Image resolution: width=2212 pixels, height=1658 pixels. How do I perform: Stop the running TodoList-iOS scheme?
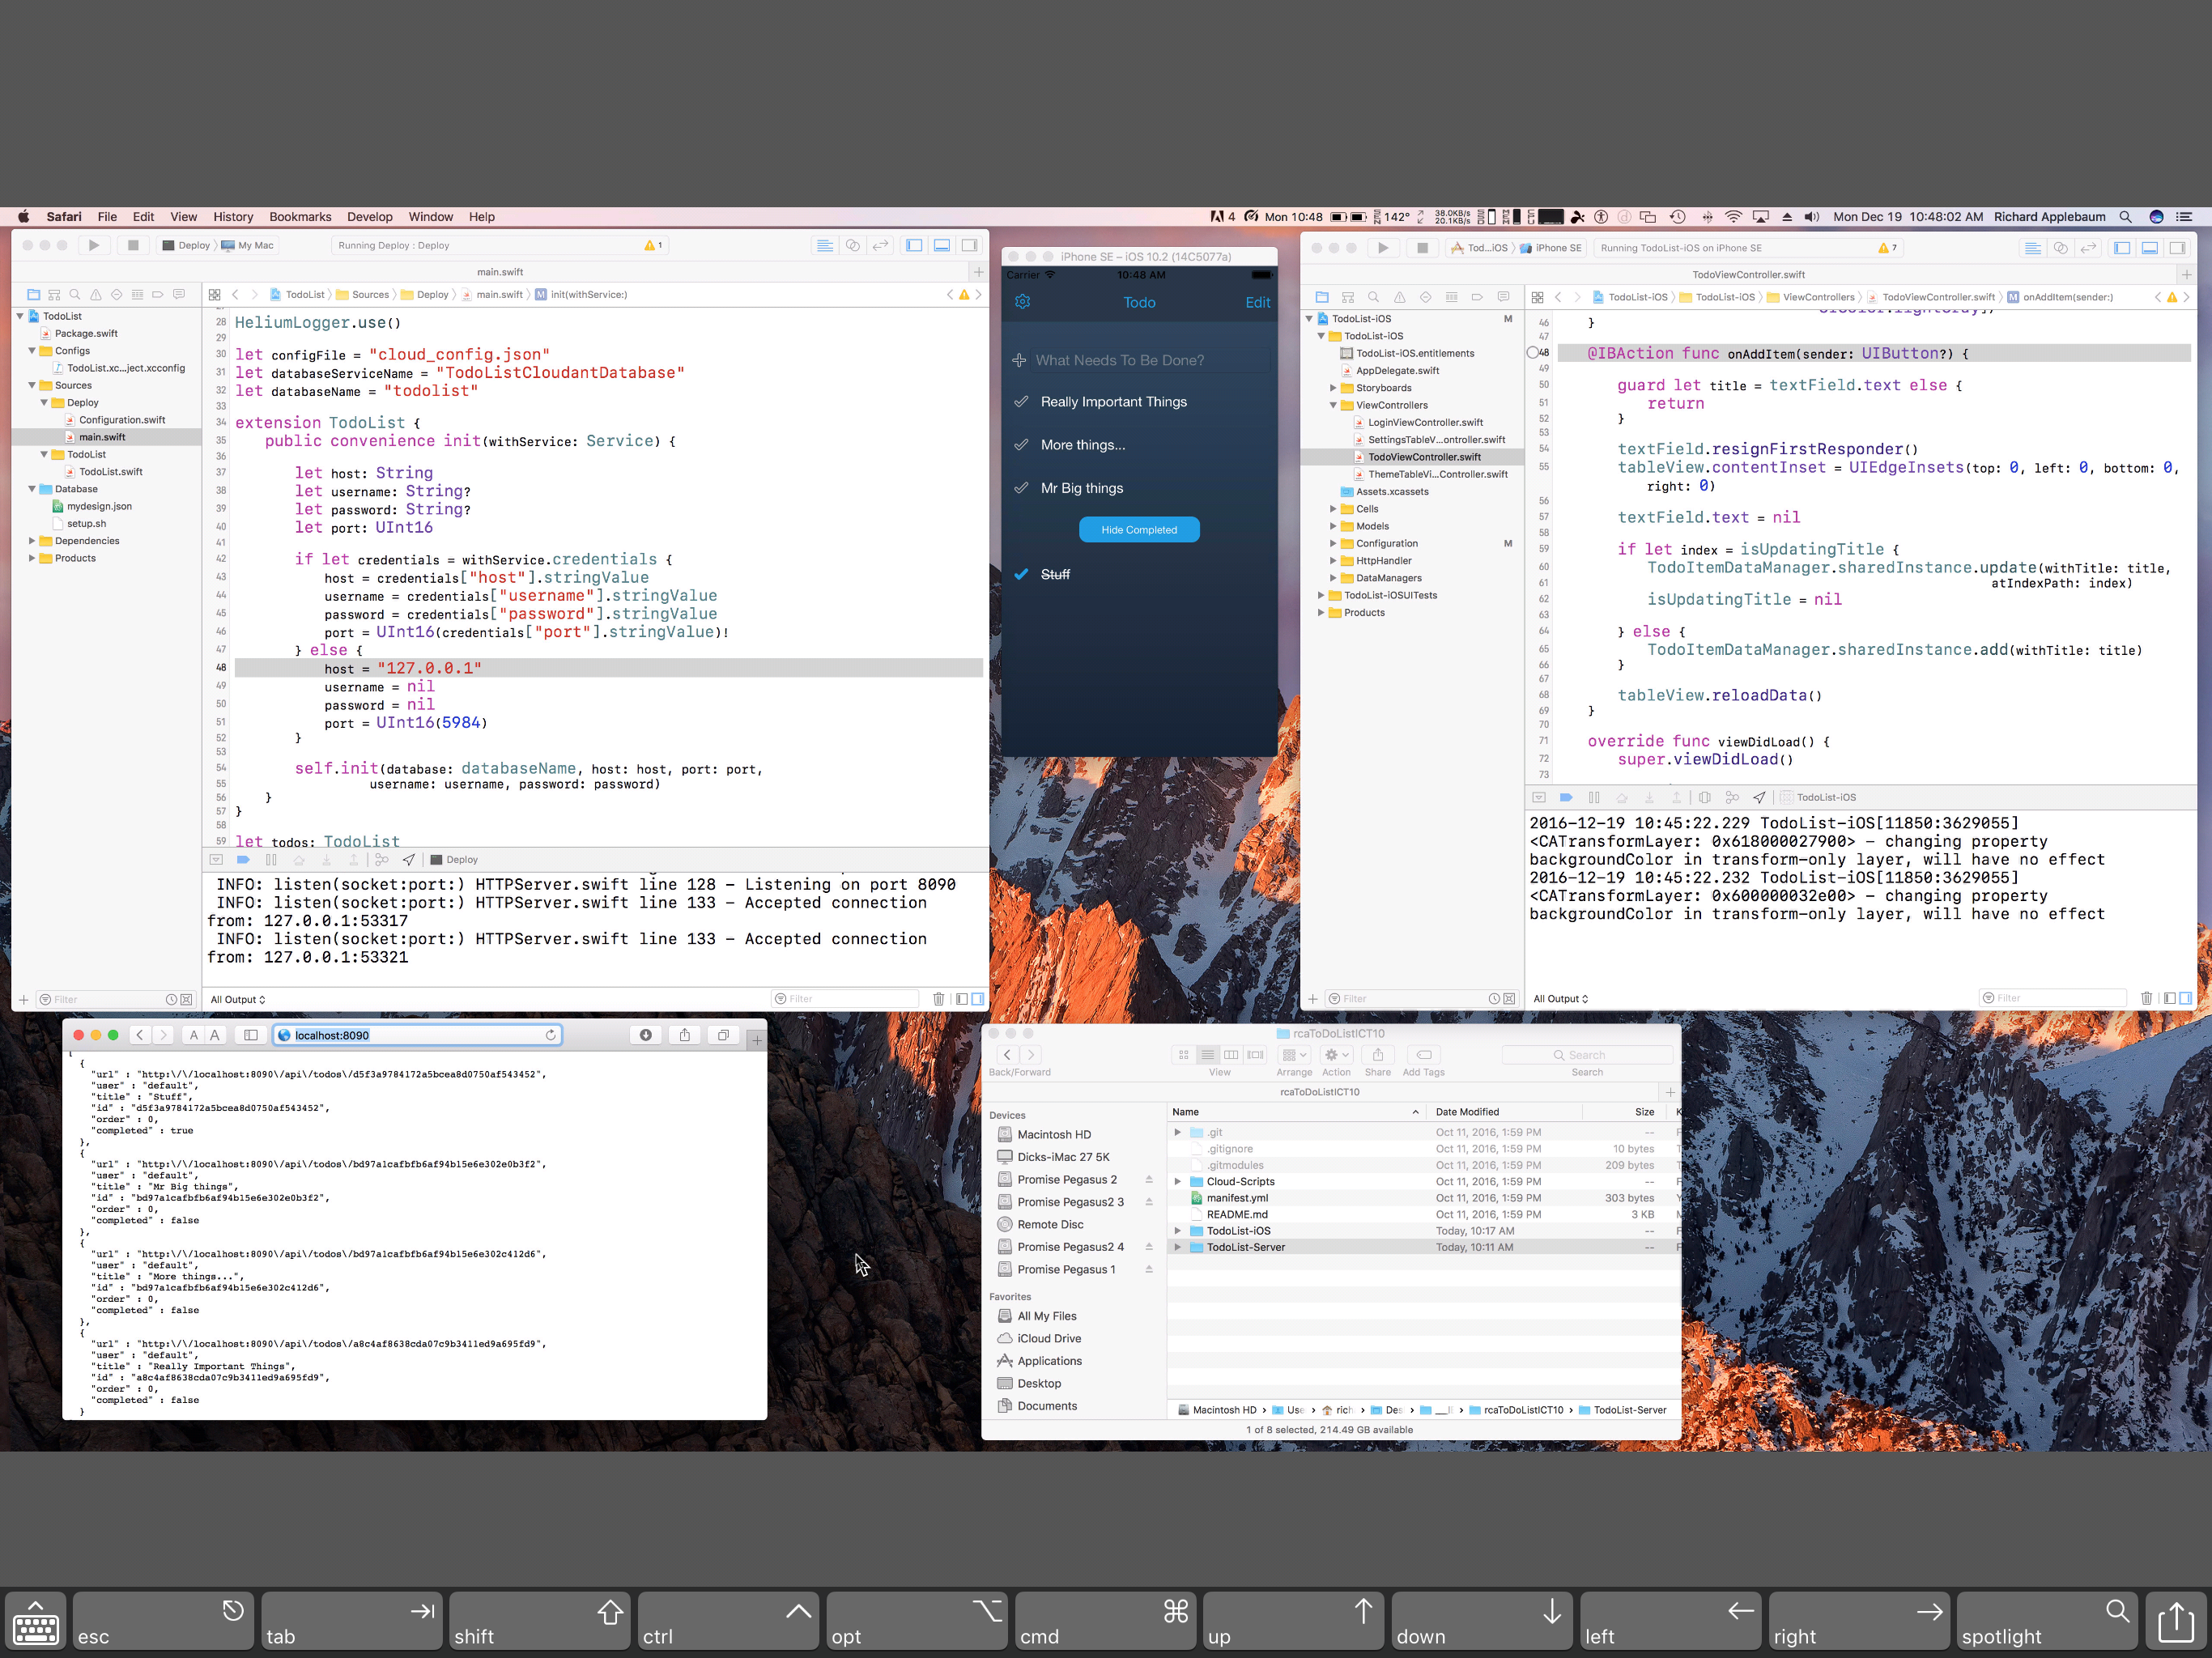(1422, 248)
